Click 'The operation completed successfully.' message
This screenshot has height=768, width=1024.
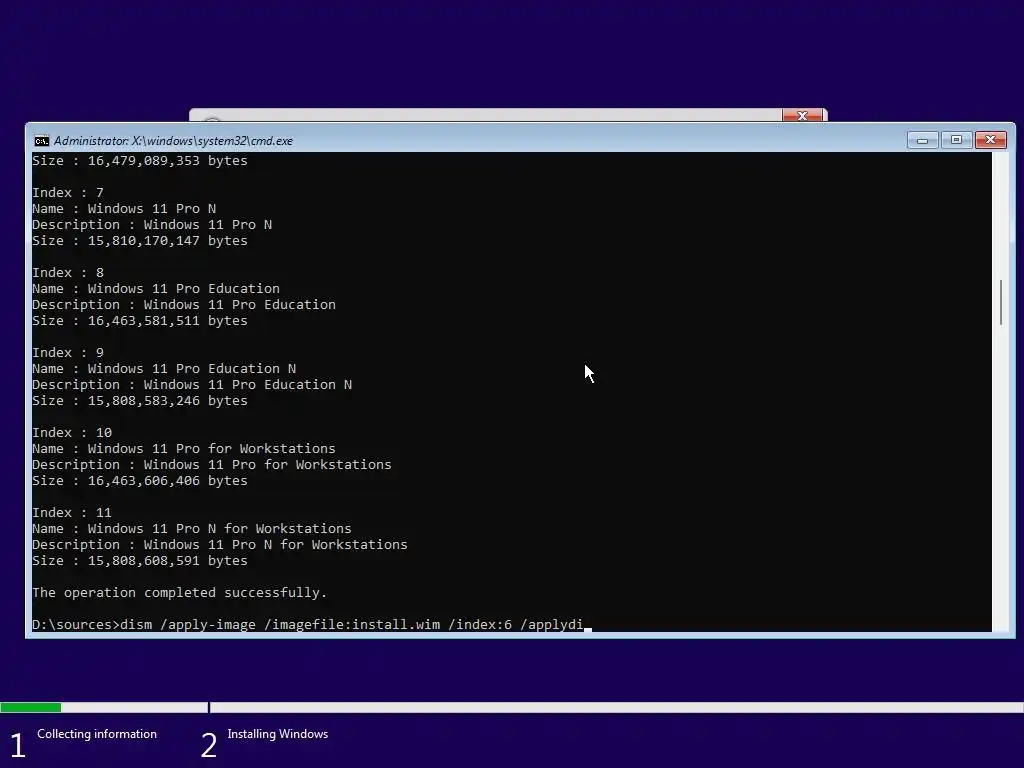[x=180, y=593]
